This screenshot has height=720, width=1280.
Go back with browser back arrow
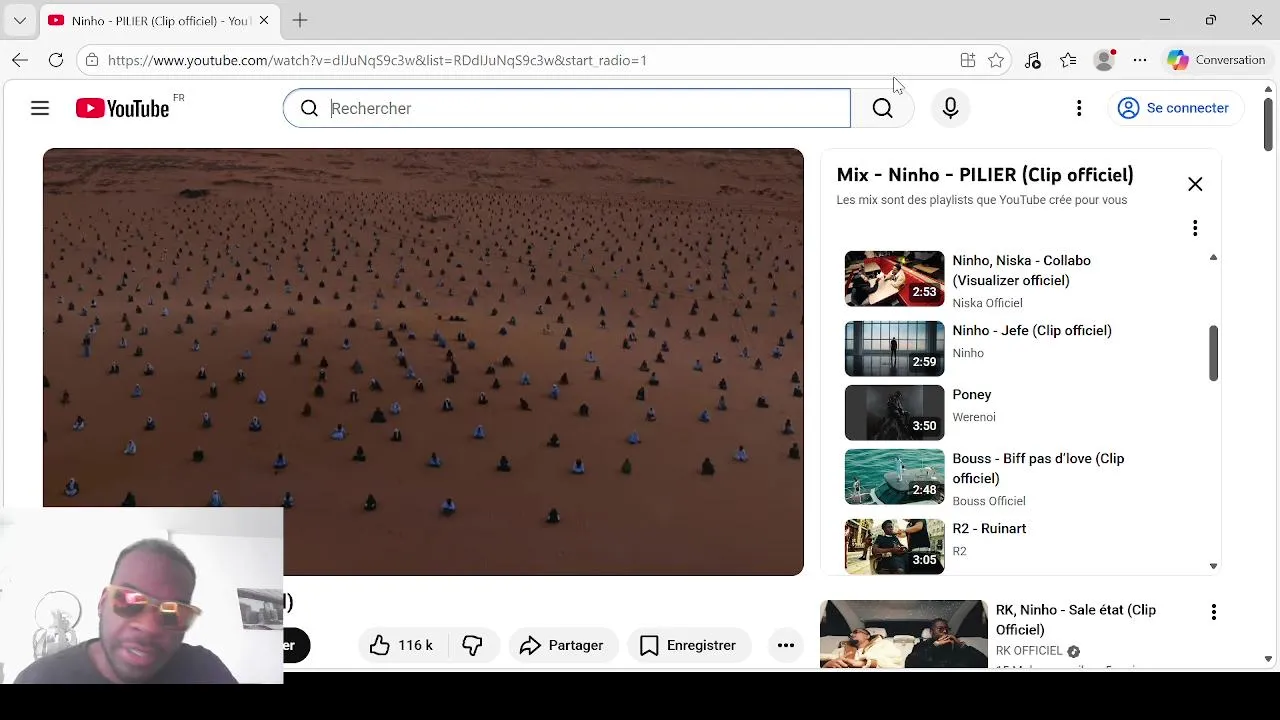20,60
